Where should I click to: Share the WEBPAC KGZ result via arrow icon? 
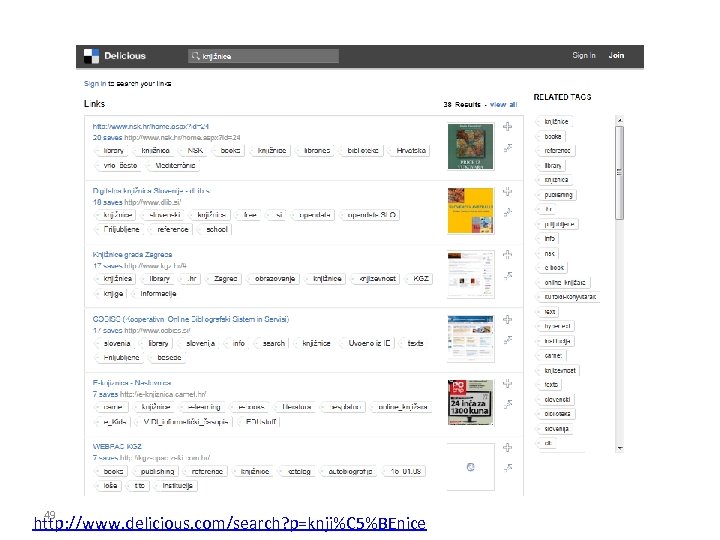point(508,468)
